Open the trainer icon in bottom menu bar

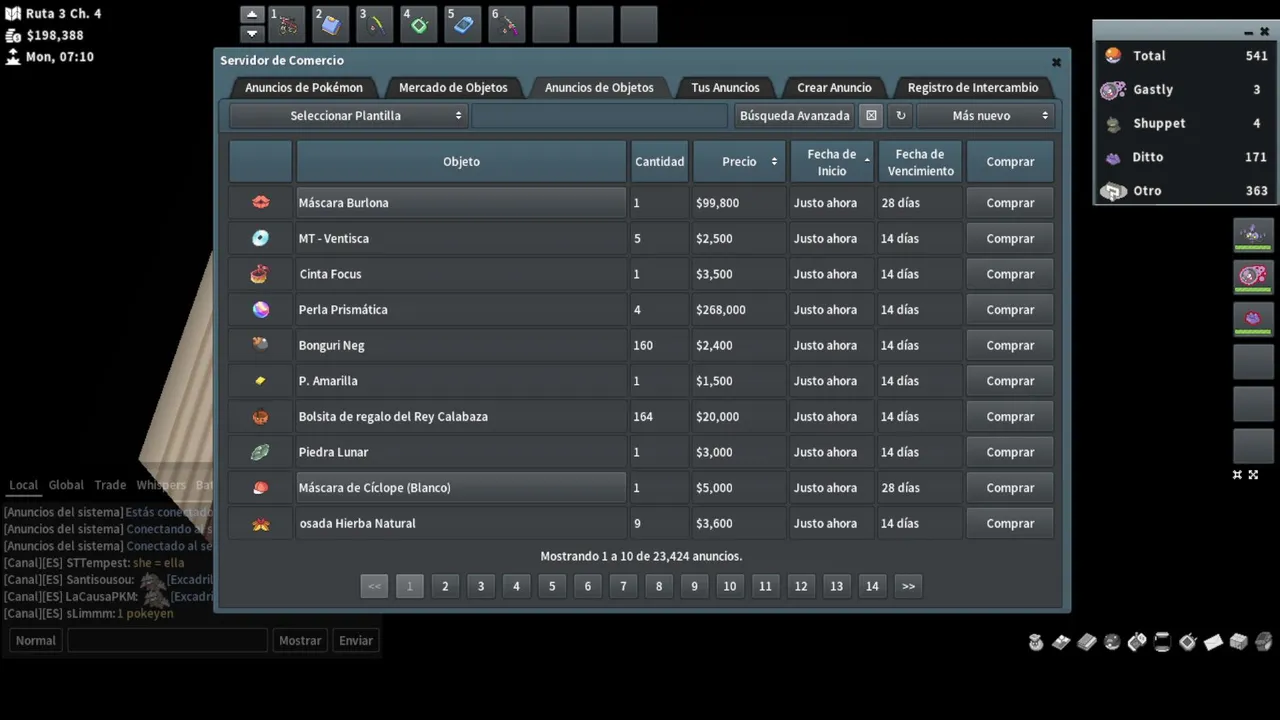[1036, 642]
